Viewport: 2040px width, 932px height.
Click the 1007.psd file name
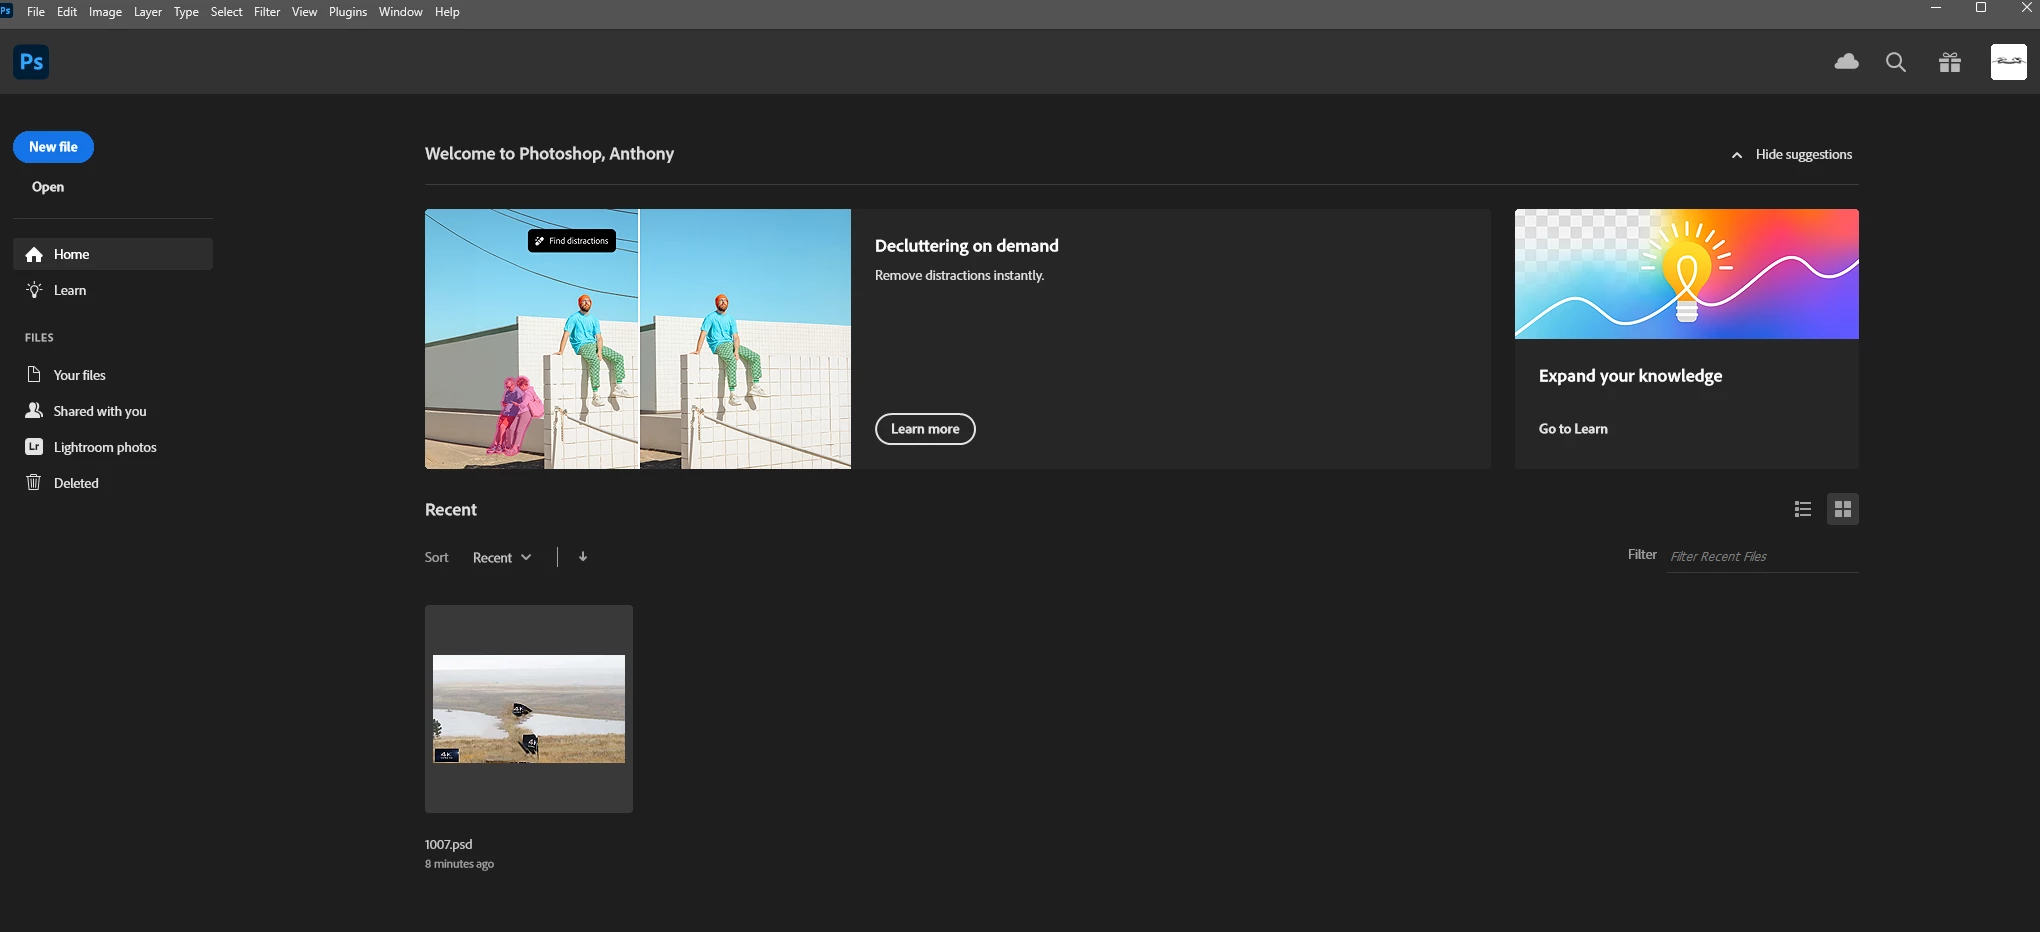(448, 844)
